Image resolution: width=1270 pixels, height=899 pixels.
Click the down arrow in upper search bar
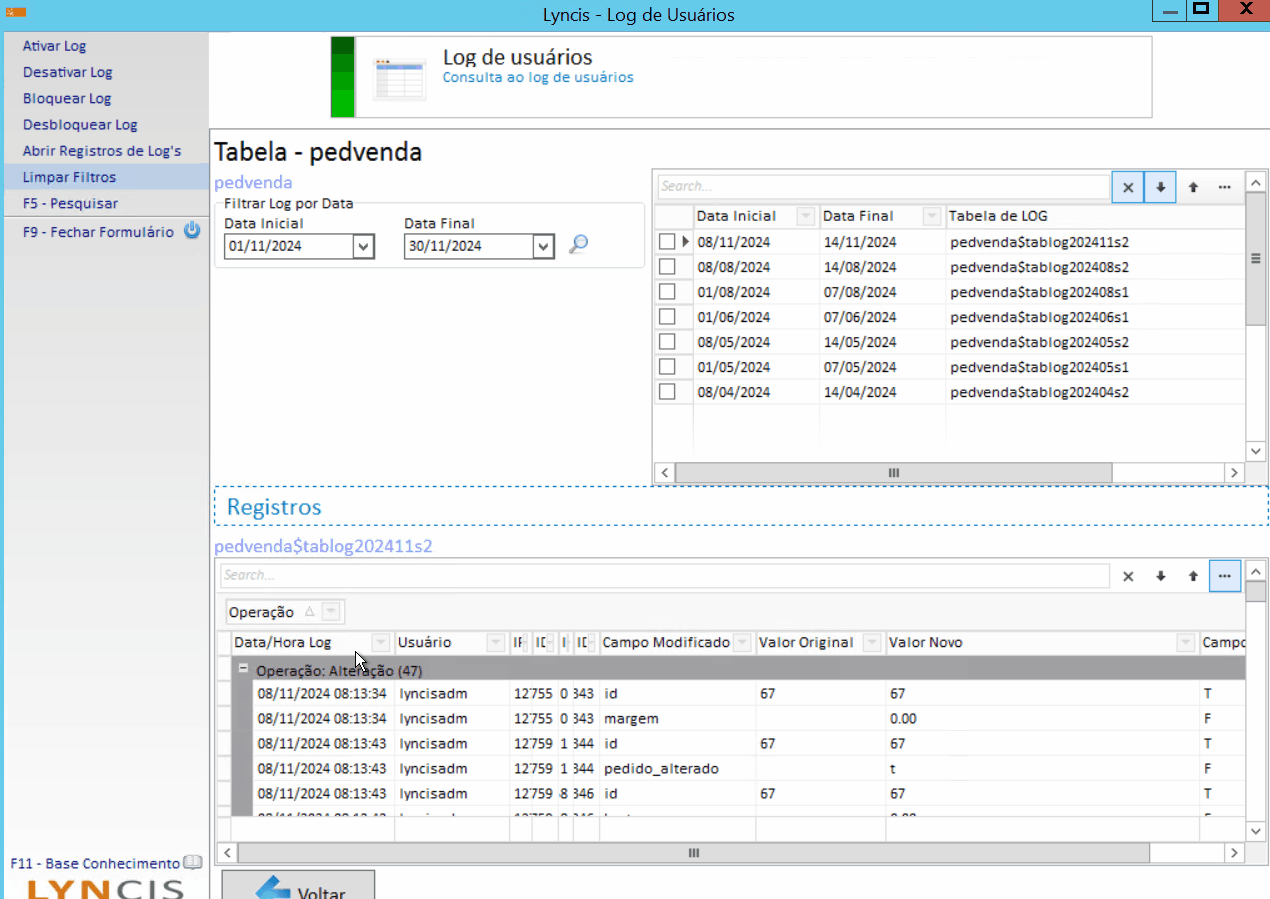(x=1160, y=187)
